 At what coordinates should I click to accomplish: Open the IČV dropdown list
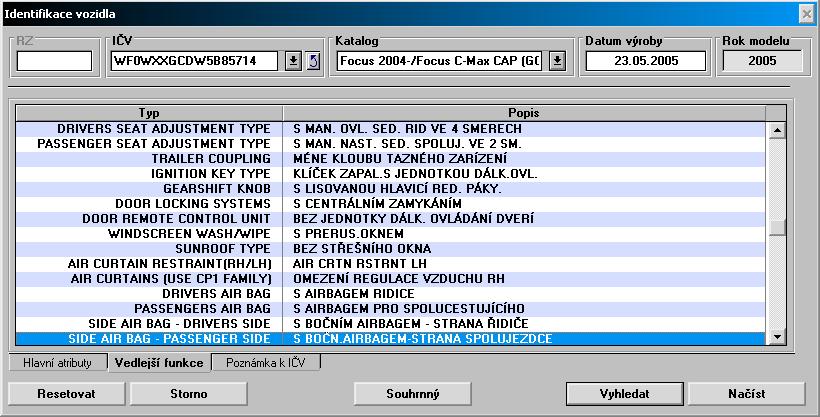point(293,61)
